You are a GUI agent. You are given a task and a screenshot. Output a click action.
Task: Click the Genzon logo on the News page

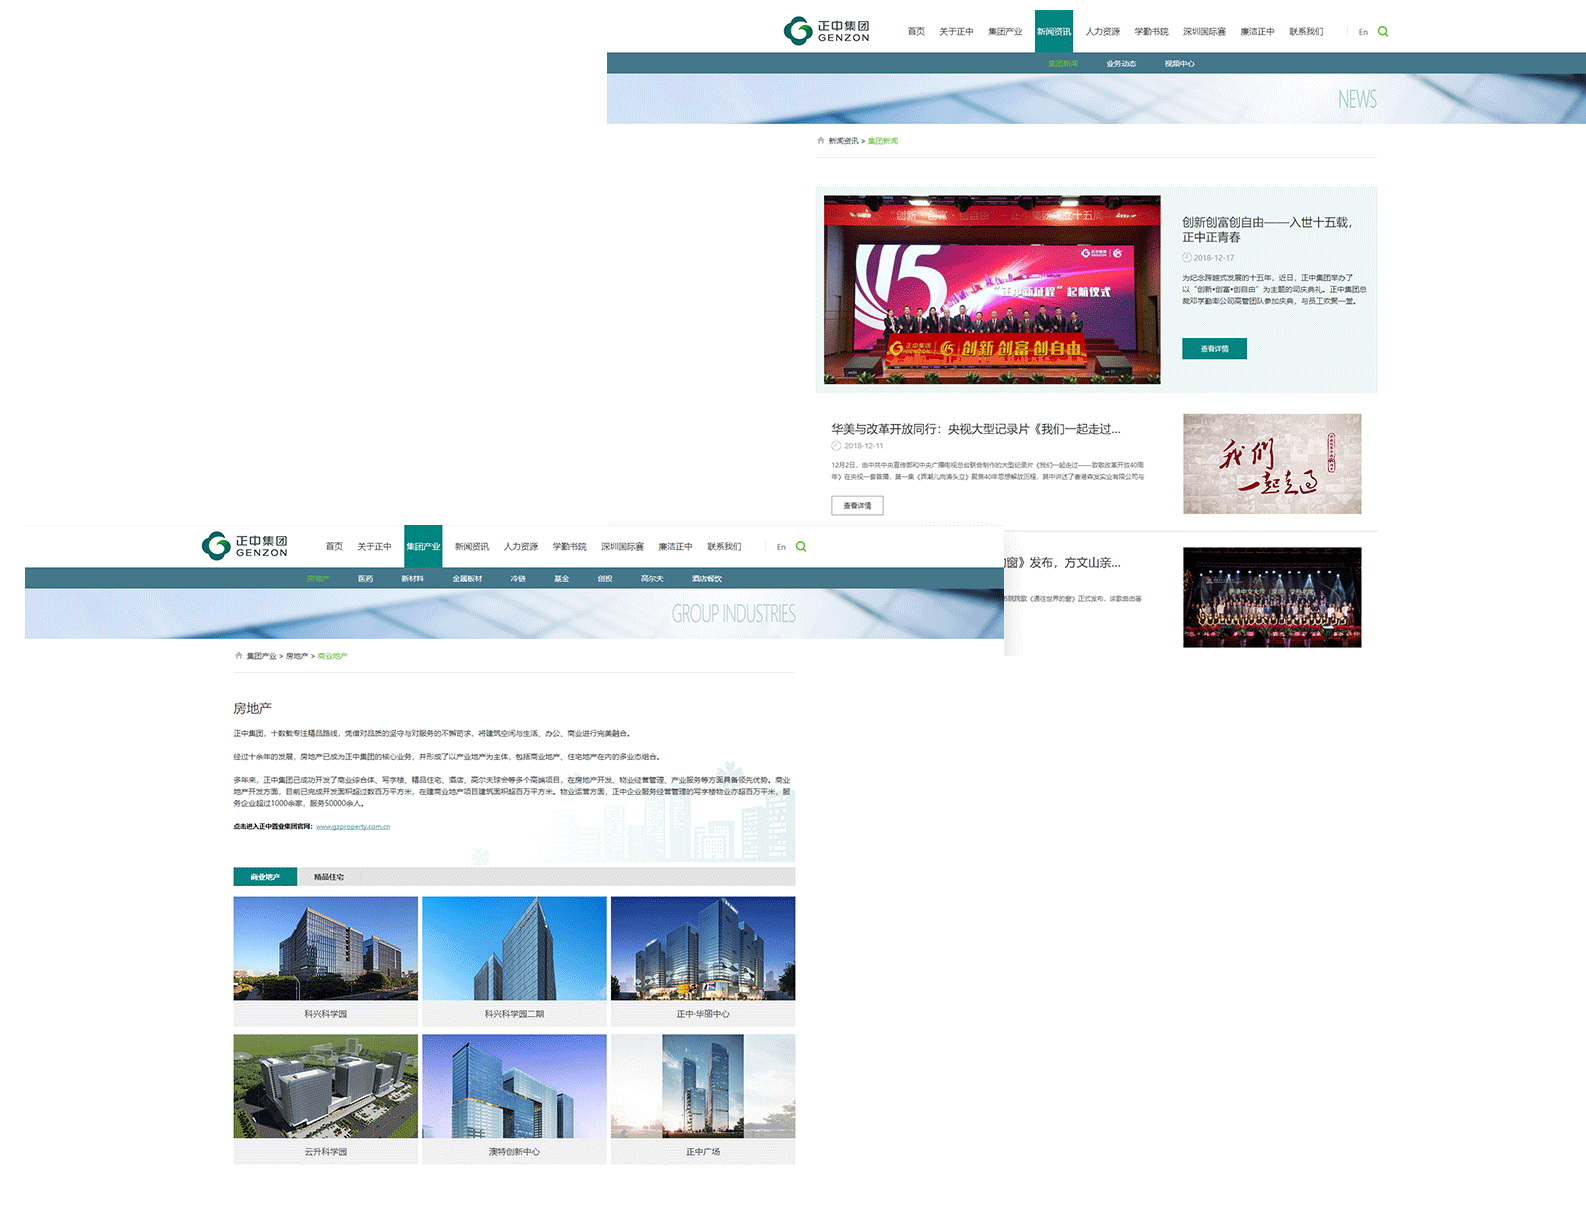tap(827, 31)
